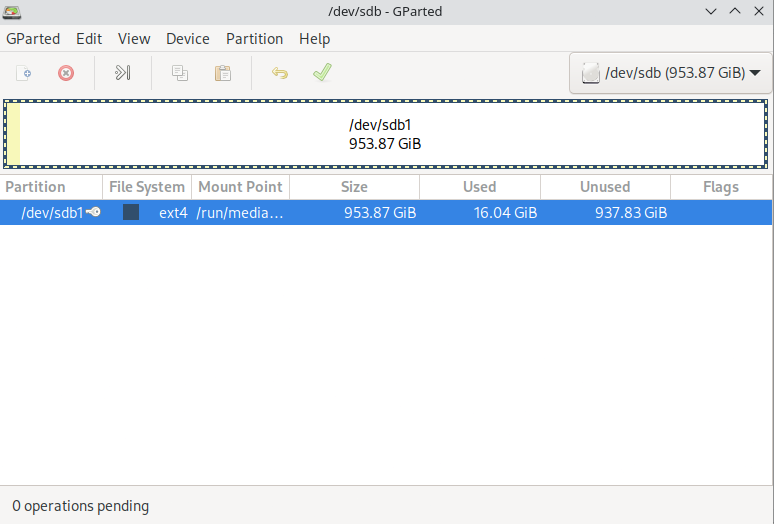774x524 pixels.
Task: Click the "0 operations pending" status text
Action: click(80, 506)
